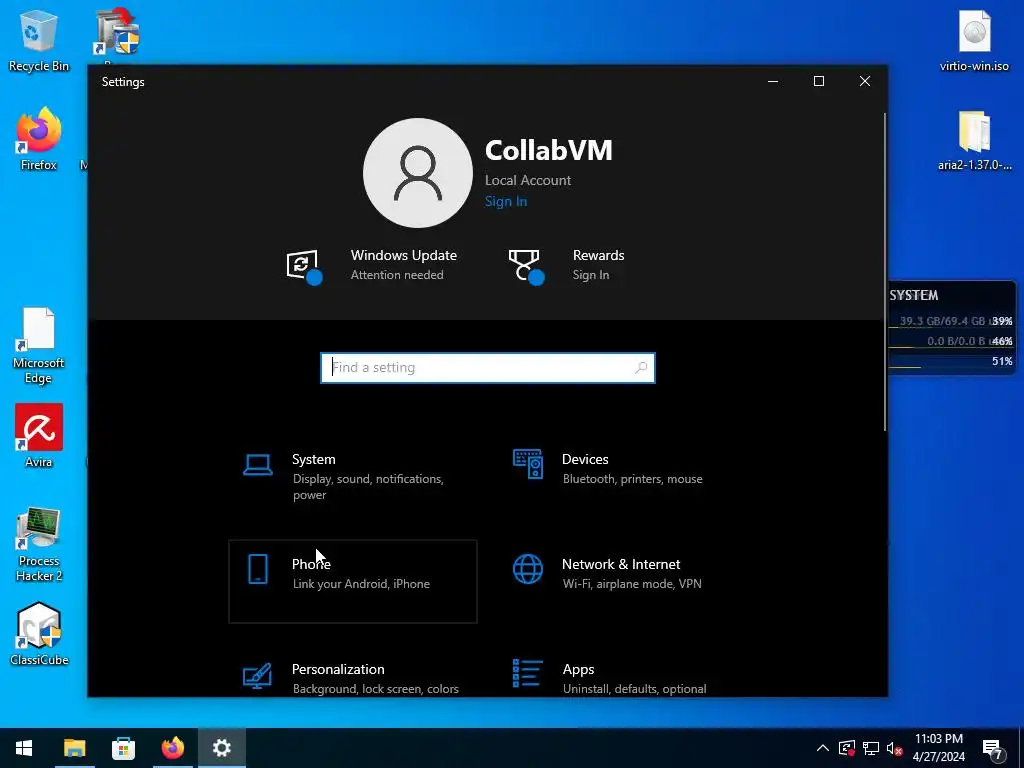Click 'Link your Android, iPhone' description
The width and height of the screenshot is (1024, 768).
click(x=361, y=584)
